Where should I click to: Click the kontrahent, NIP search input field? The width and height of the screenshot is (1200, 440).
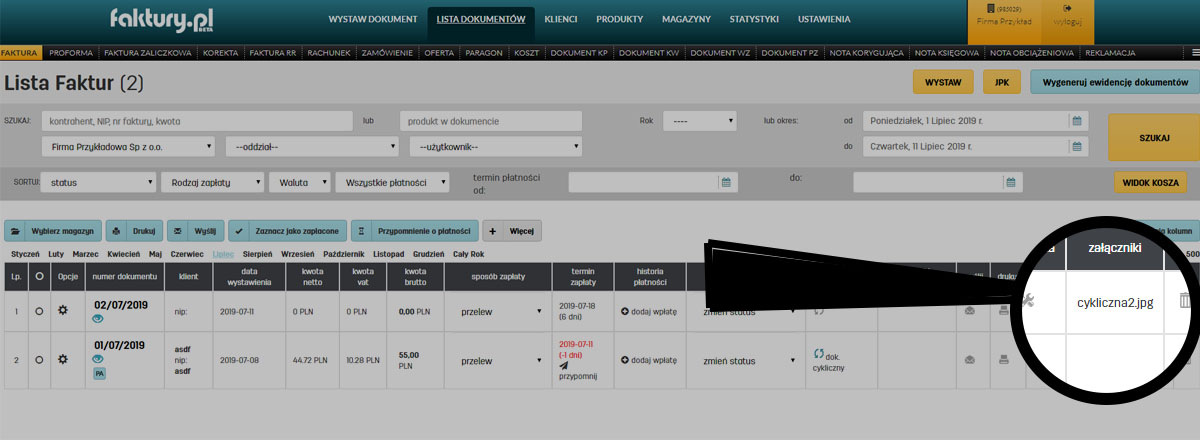pyautogui.click(x=197, y=121)
